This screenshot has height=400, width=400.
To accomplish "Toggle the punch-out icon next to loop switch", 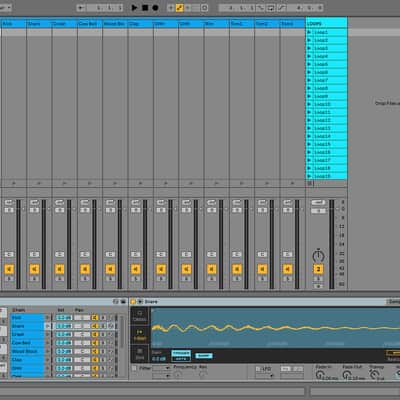I will click(x=282, y=8).
